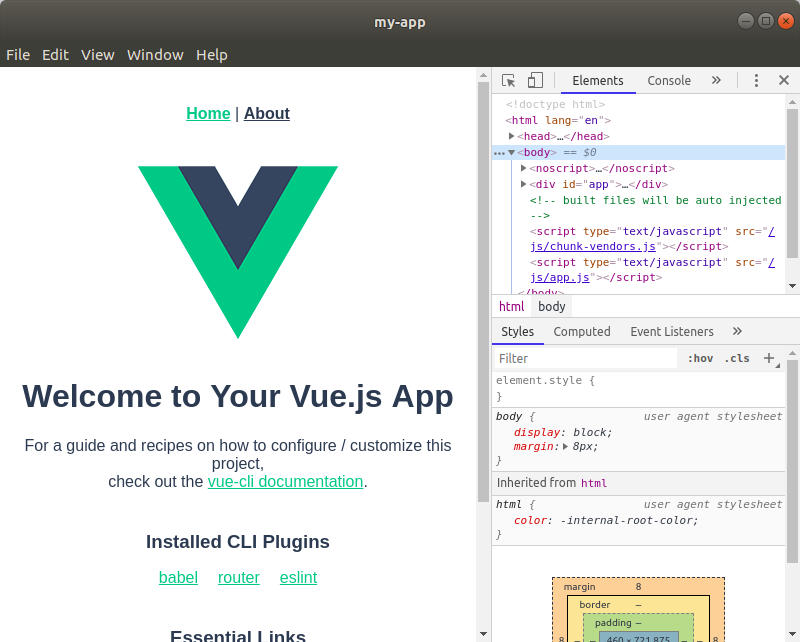800x642 pixels.
Task: Select the Computed tab
Action: tap(582, 332)
